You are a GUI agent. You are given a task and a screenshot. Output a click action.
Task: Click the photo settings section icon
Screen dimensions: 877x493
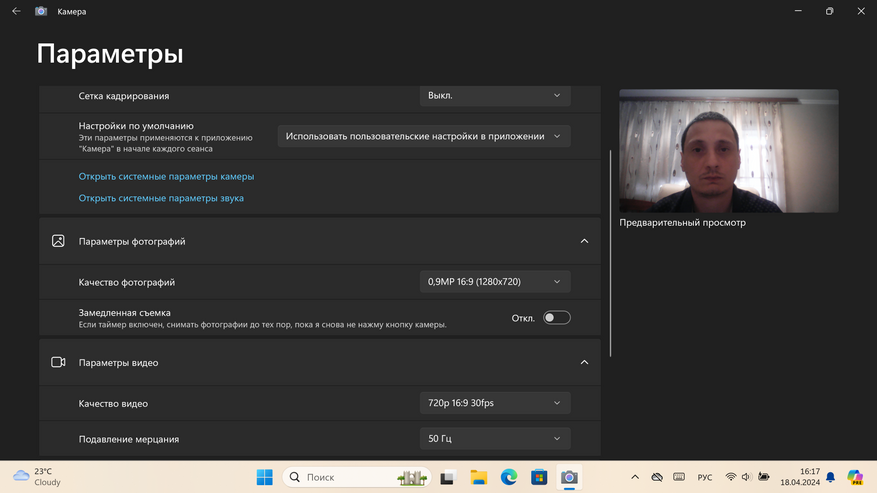pyautogui.click(x=58, y=241)
